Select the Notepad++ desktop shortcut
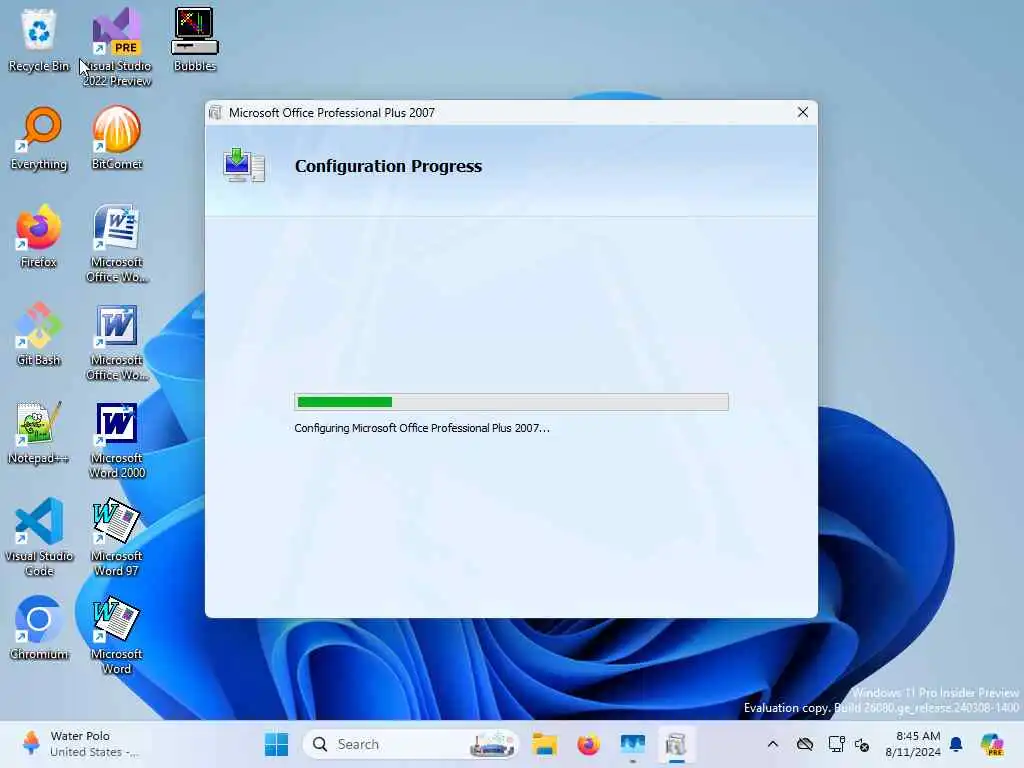Image resolution: width=1024 pixels, height=768 pixels. (39, 432)
